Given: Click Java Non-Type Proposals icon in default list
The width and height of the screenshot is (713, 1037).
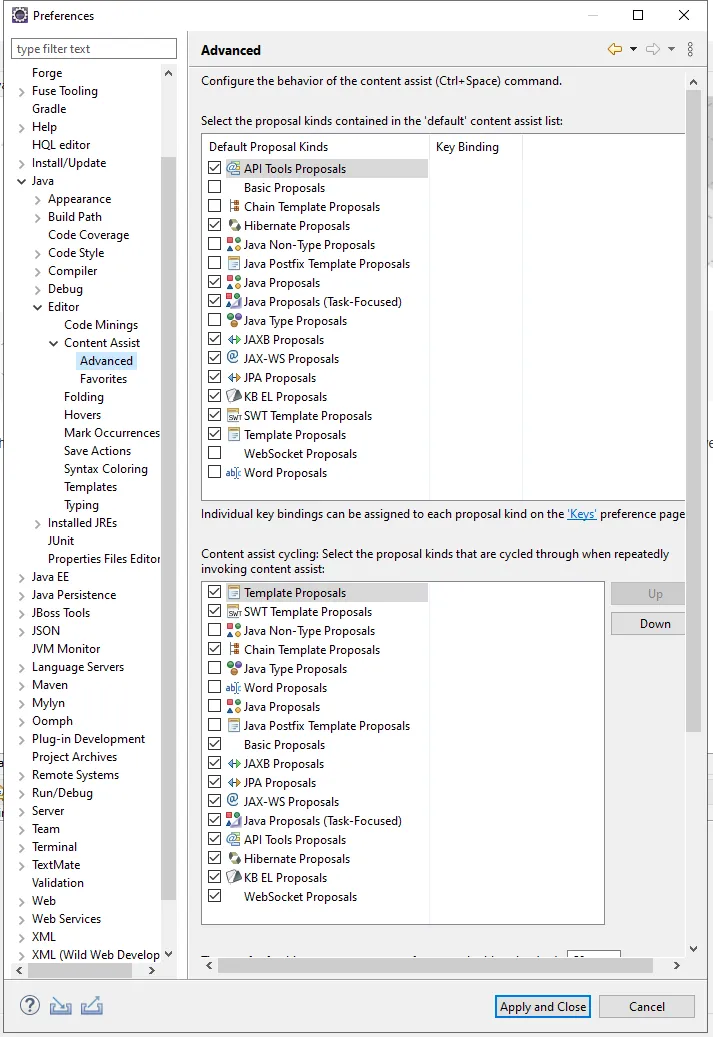Looking at the screenshot, I should (x=233, y=245).
